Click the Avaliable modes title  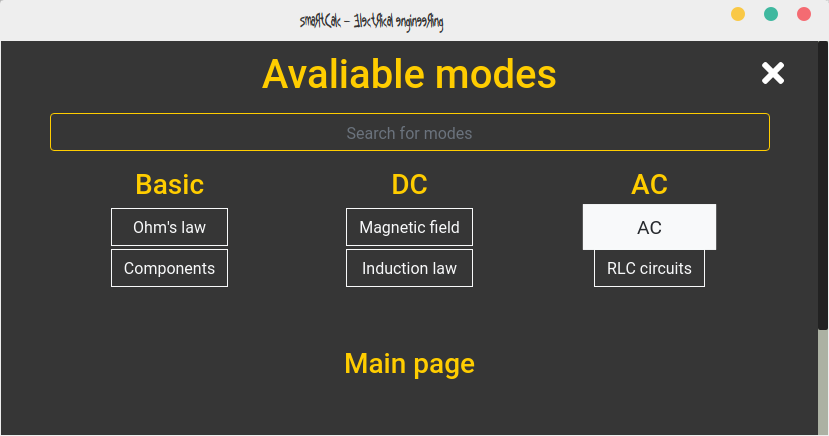(x=409, y=74)
